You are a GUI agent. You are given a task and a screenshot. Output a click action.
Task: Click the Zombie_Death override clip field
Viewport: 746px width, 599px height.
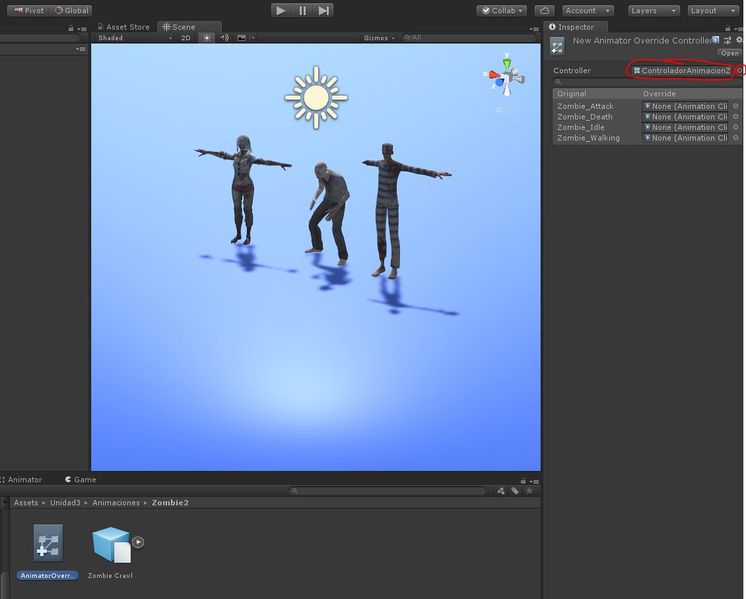click(685, 117)
